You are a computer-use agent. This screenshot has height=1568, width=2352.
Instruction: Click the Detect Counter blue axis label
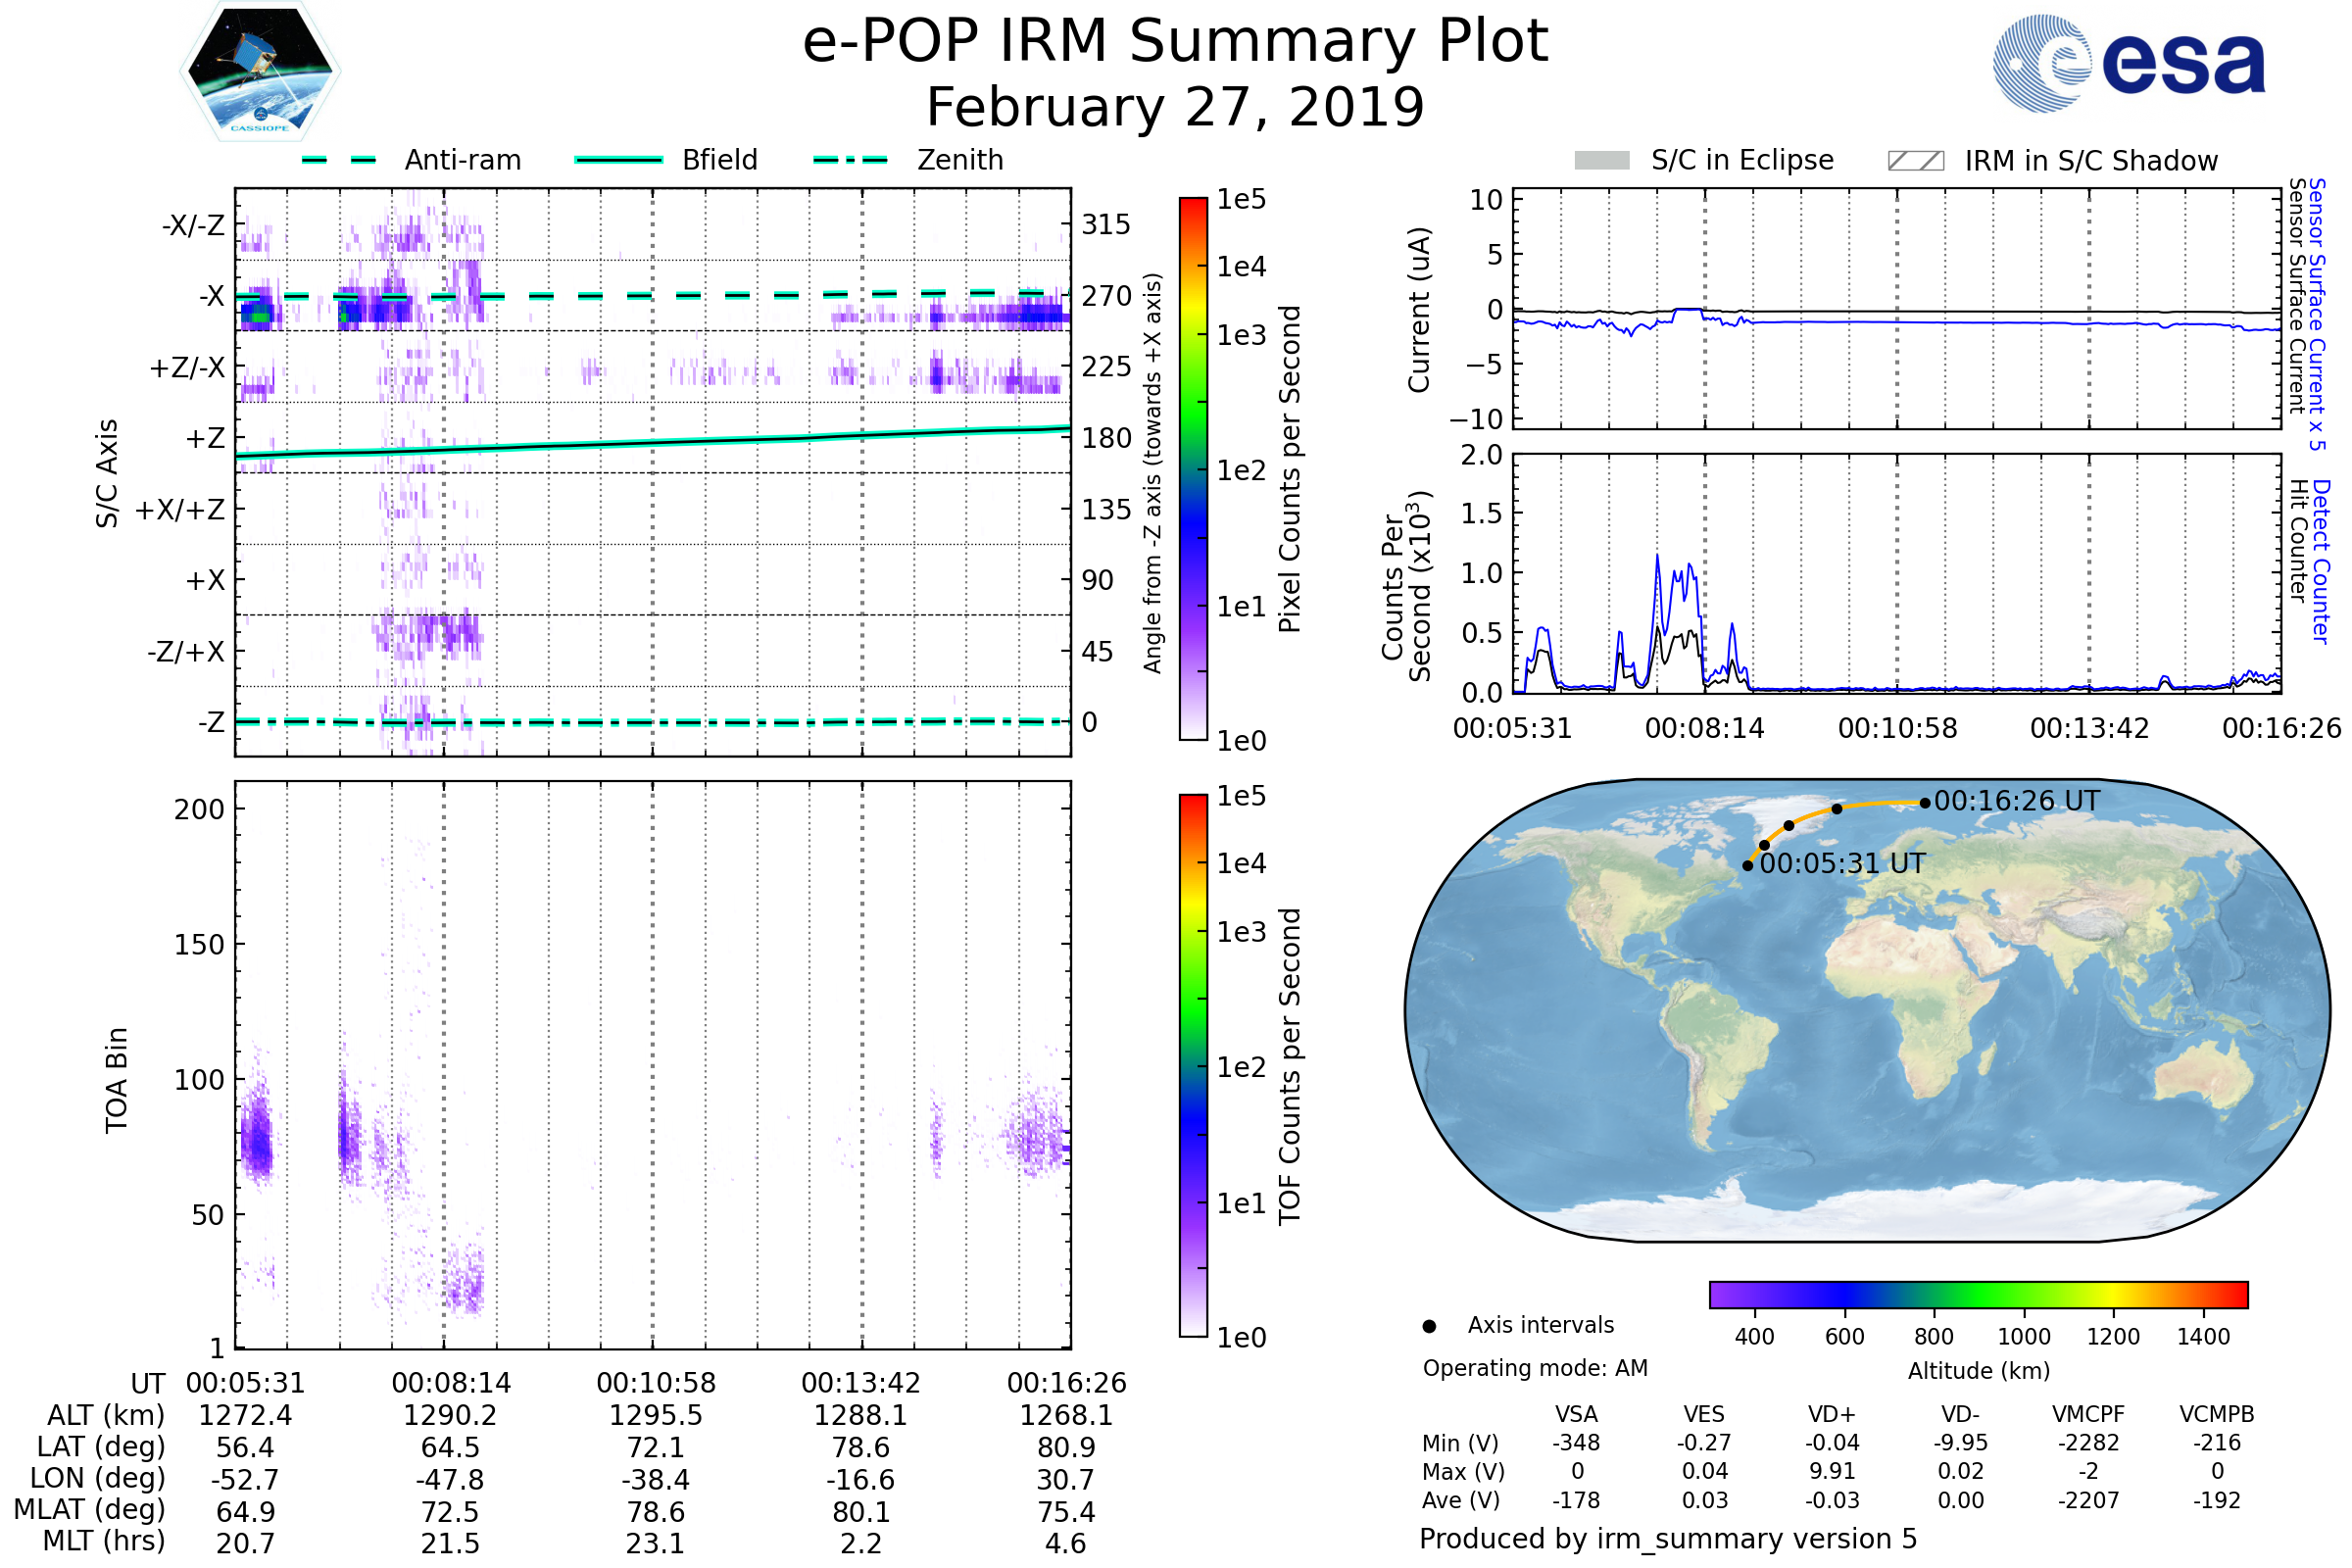2320,561
